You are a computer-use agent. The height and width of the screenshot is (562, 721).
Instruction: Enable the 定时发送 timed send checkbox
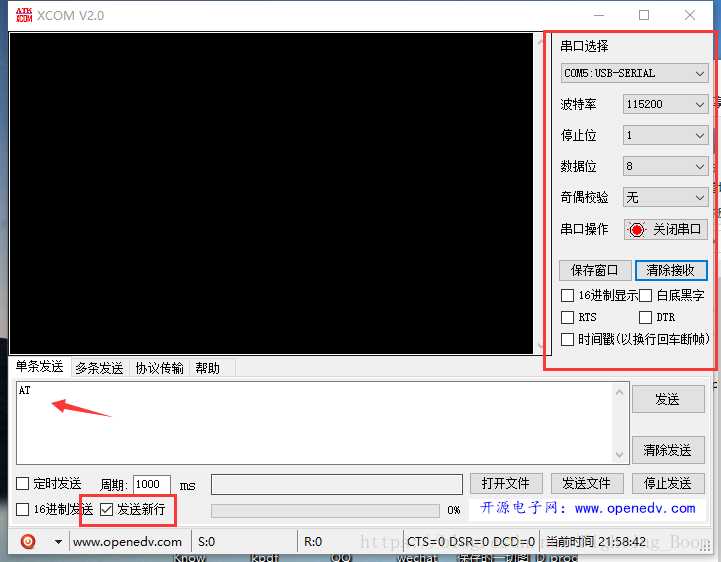point(23,484)
